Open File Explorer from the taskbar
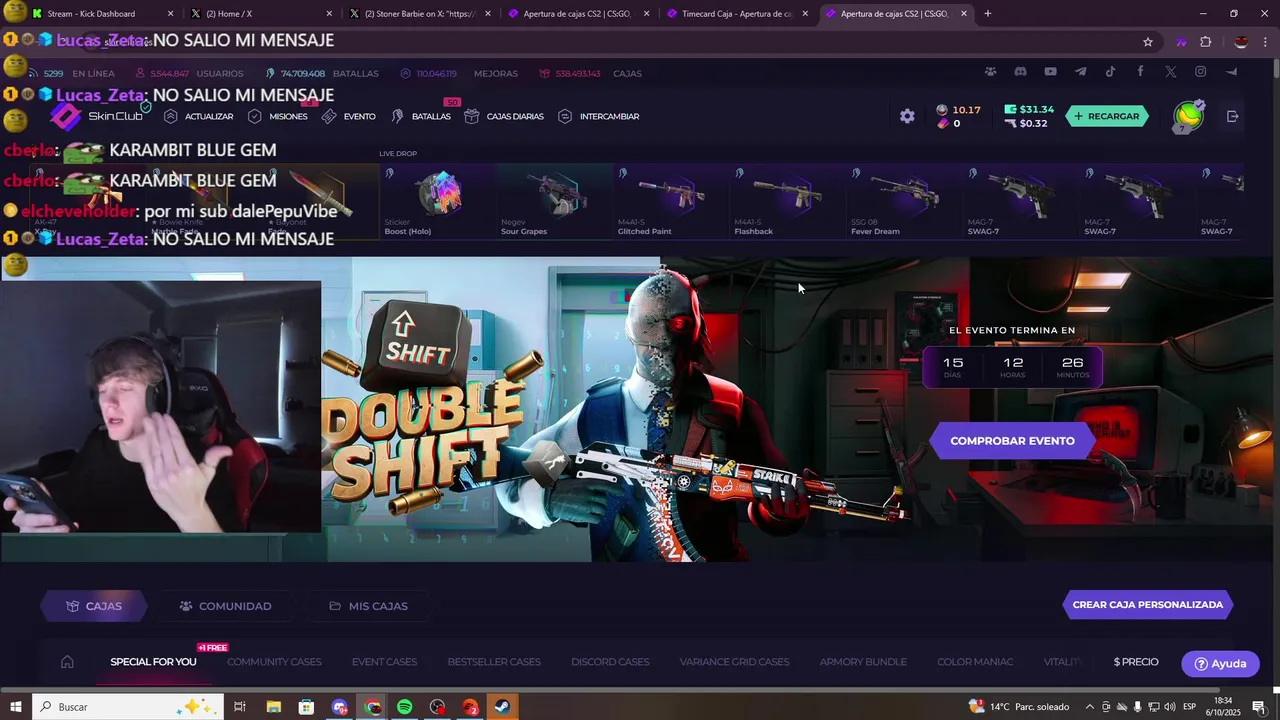1280x720 pixels. point(274,707)
